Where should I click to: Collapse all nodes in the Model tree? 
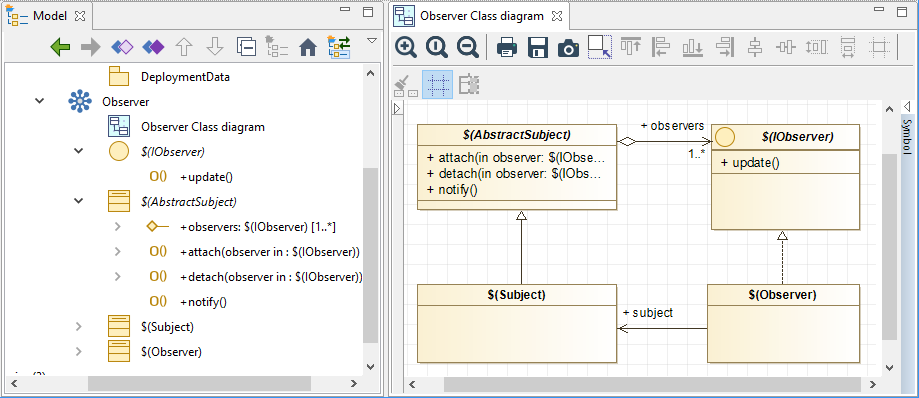(246, 47)
